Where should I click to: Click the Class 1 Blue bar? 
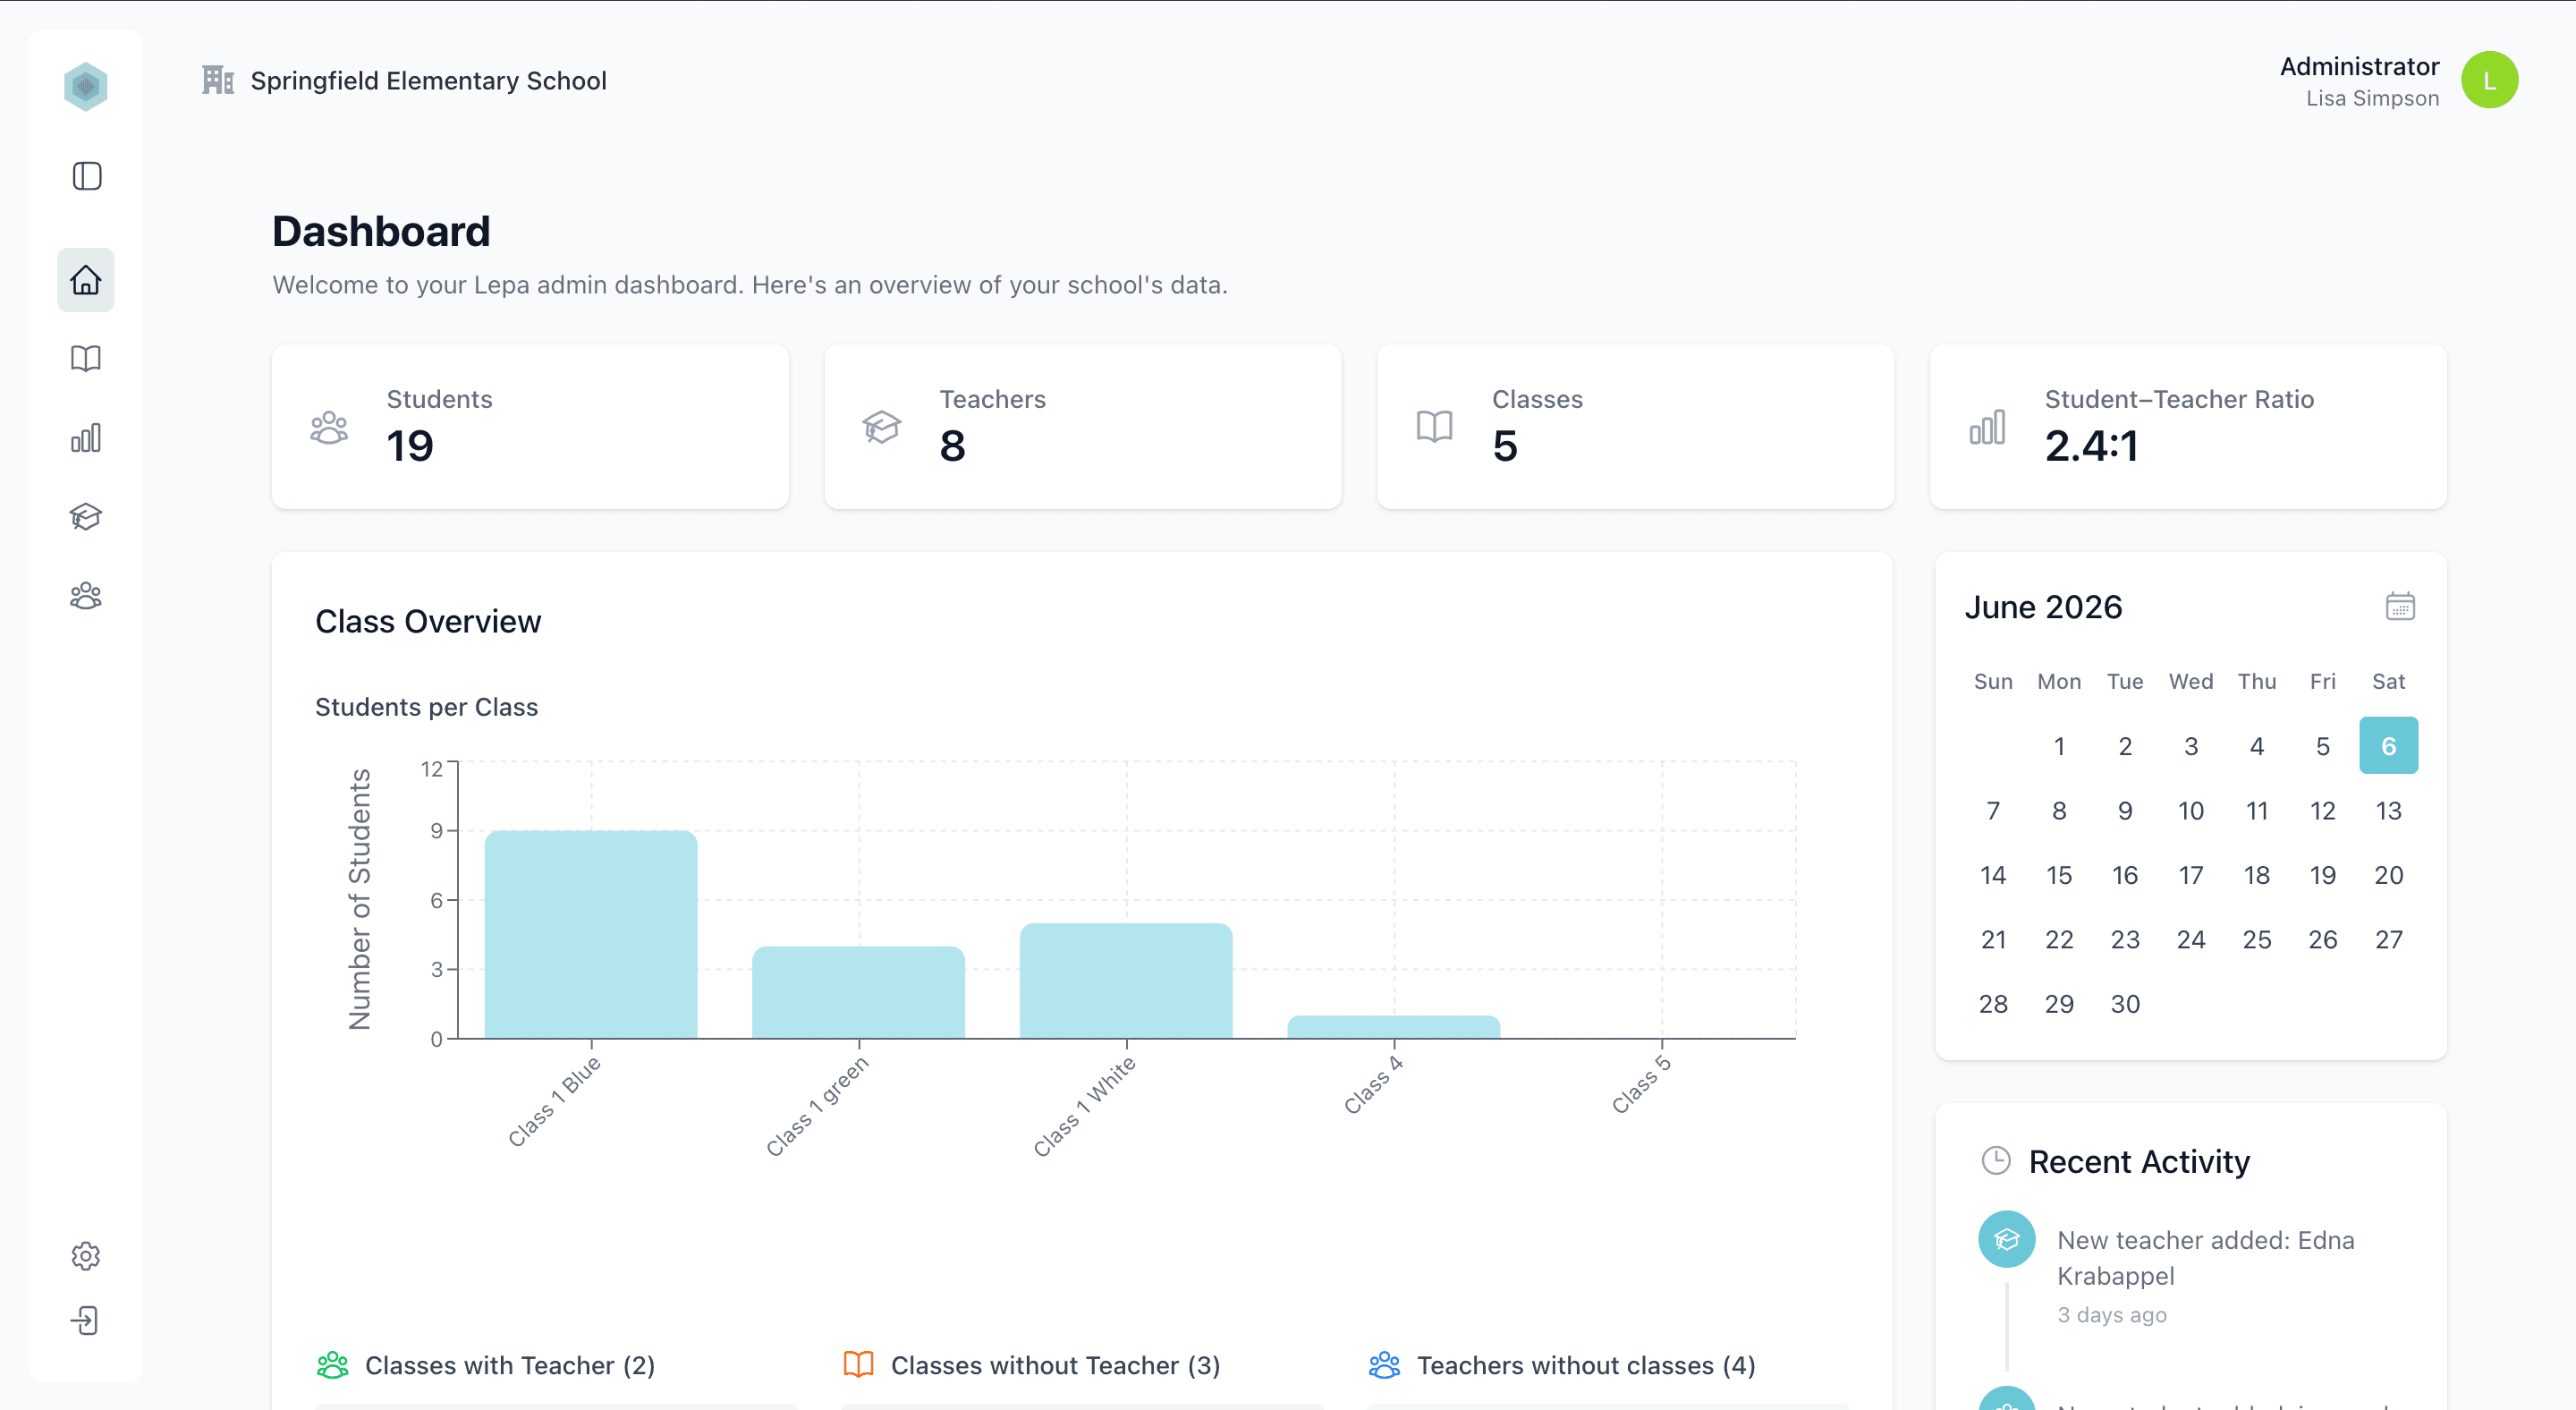coord(591,935)
